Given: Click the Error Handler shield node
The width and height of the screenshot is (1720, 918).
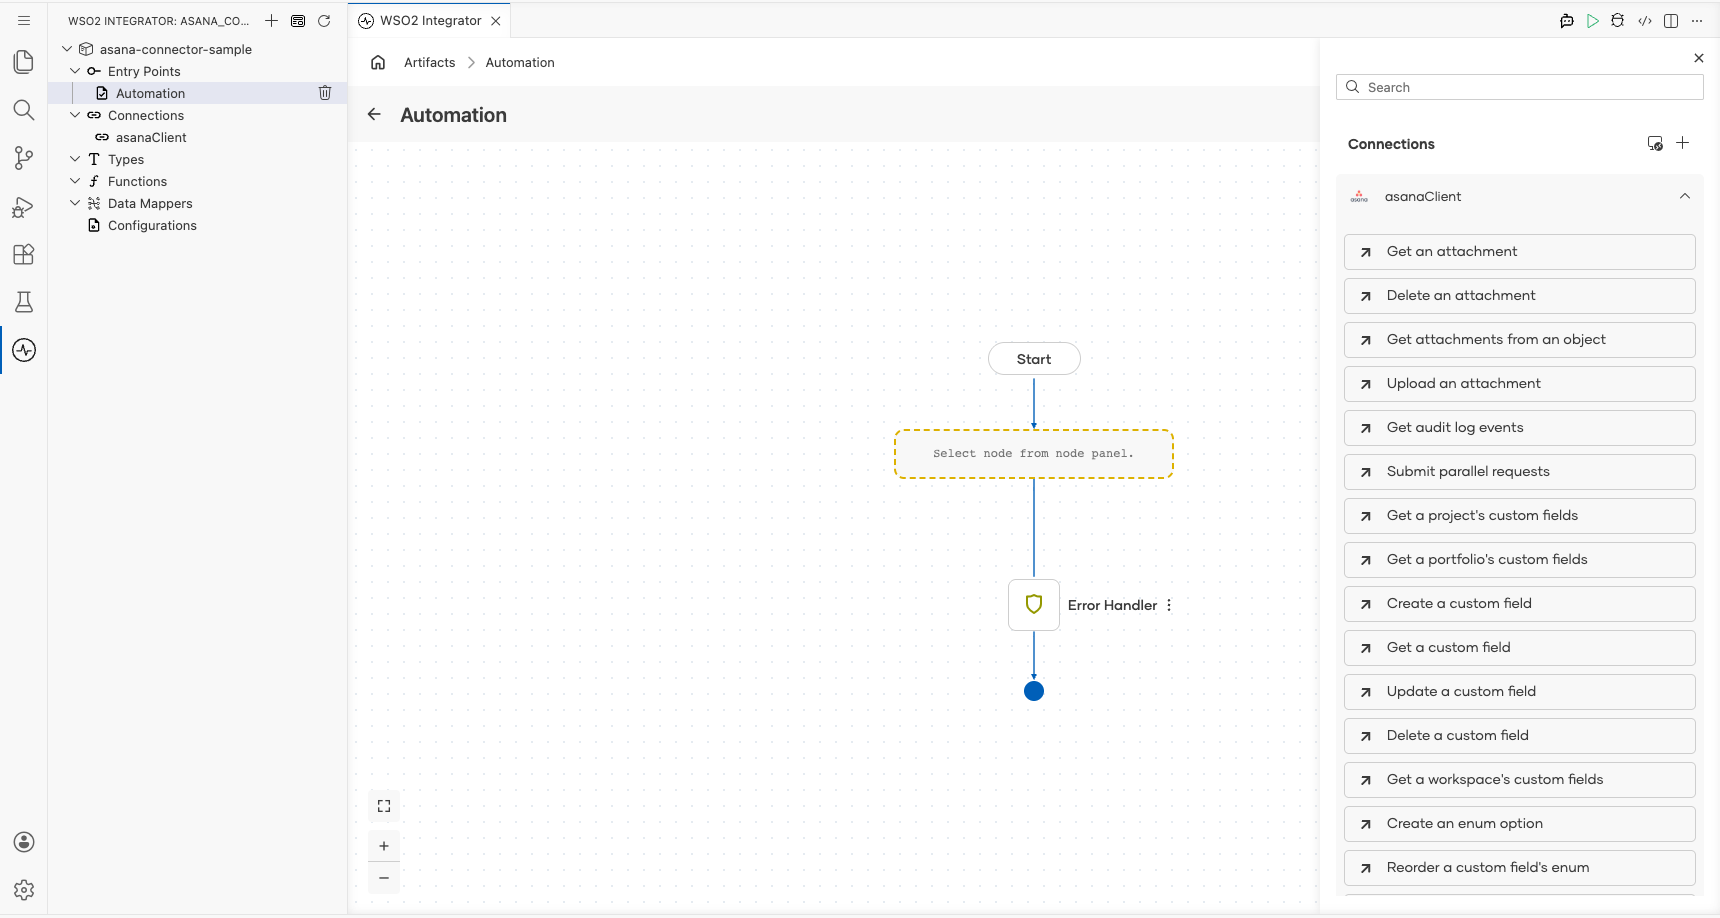Looking at the screenshot, I should (1034, 605).
